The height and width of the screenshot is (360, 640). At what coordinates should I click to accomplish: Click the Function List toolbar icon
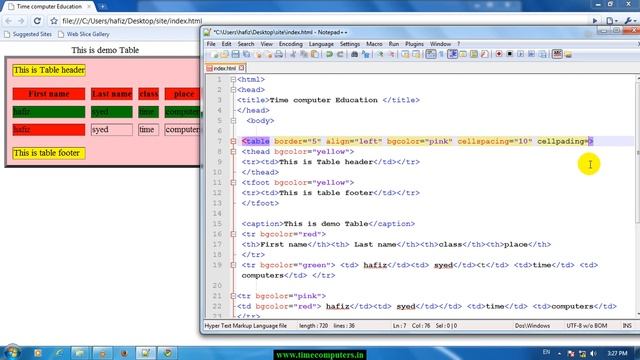[484, 54]
